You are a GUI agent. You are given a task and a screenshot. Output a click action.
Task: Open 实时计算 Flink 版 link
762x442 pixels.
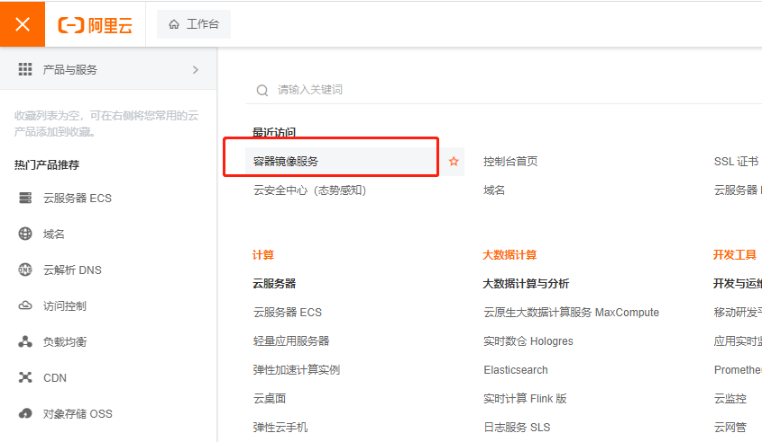pyautogui.click(x=525, y=398)
